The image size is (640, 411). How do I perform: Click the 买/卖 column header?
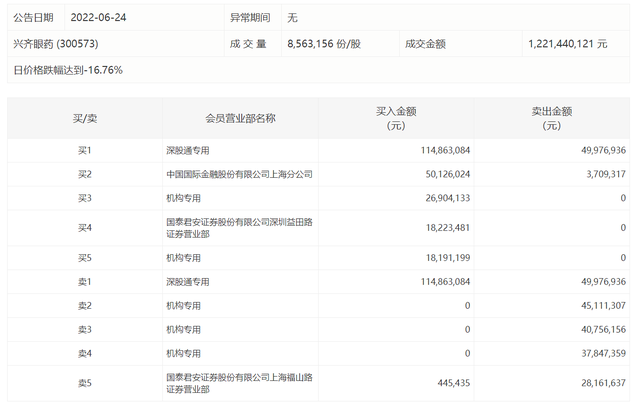point(85,118)
